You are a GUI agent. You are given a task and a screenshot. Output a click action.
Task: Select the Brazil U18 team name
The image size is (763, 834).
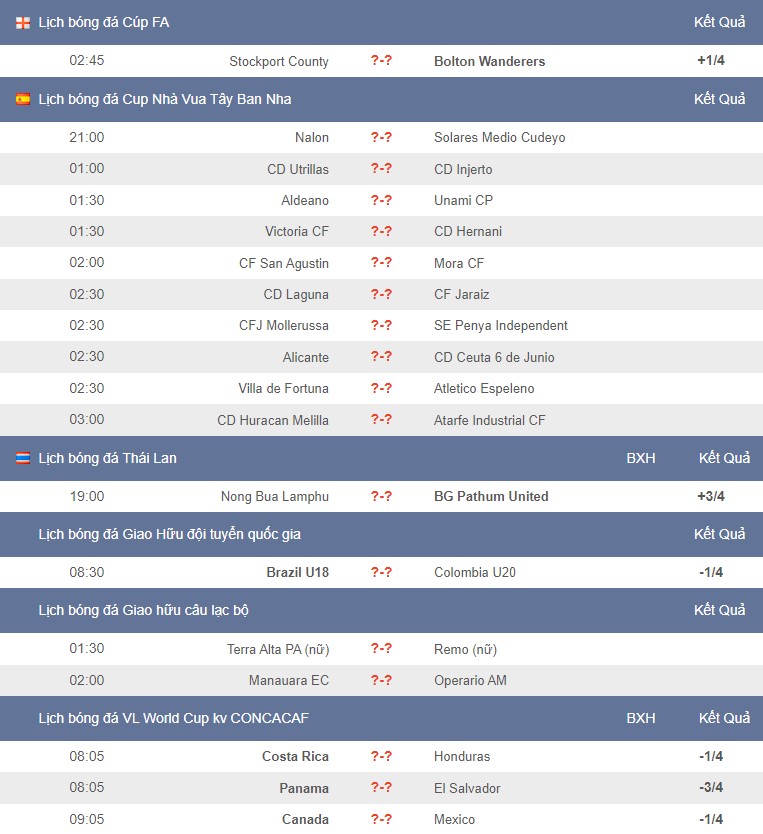click(x=297, y=572)
